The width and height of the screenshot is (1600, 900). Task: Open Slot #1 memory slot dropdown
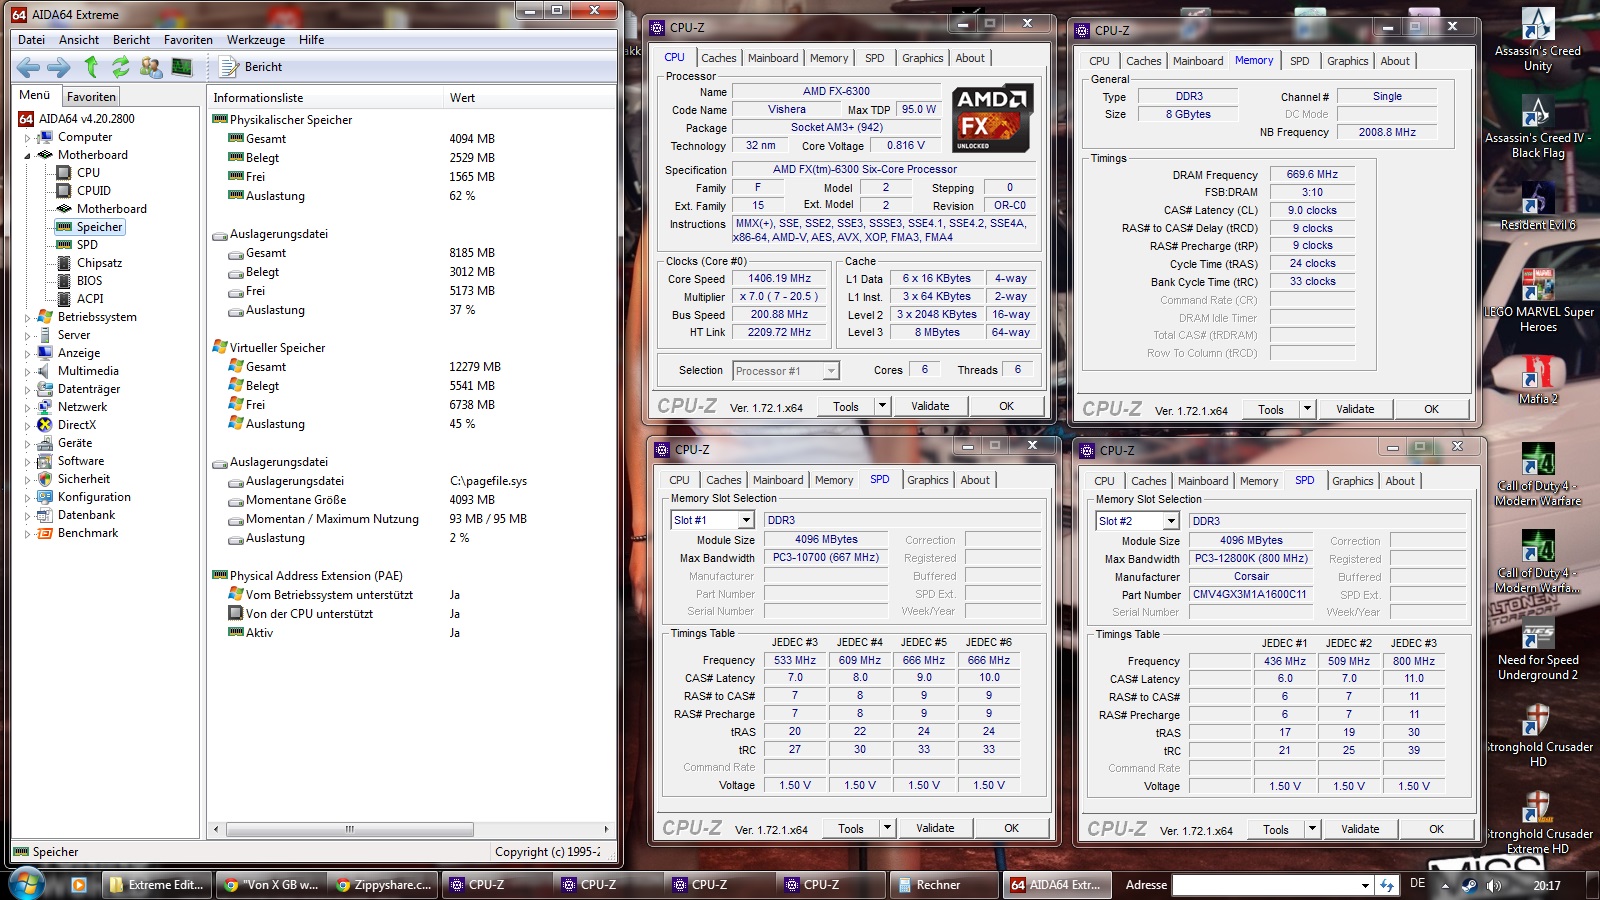746,520
